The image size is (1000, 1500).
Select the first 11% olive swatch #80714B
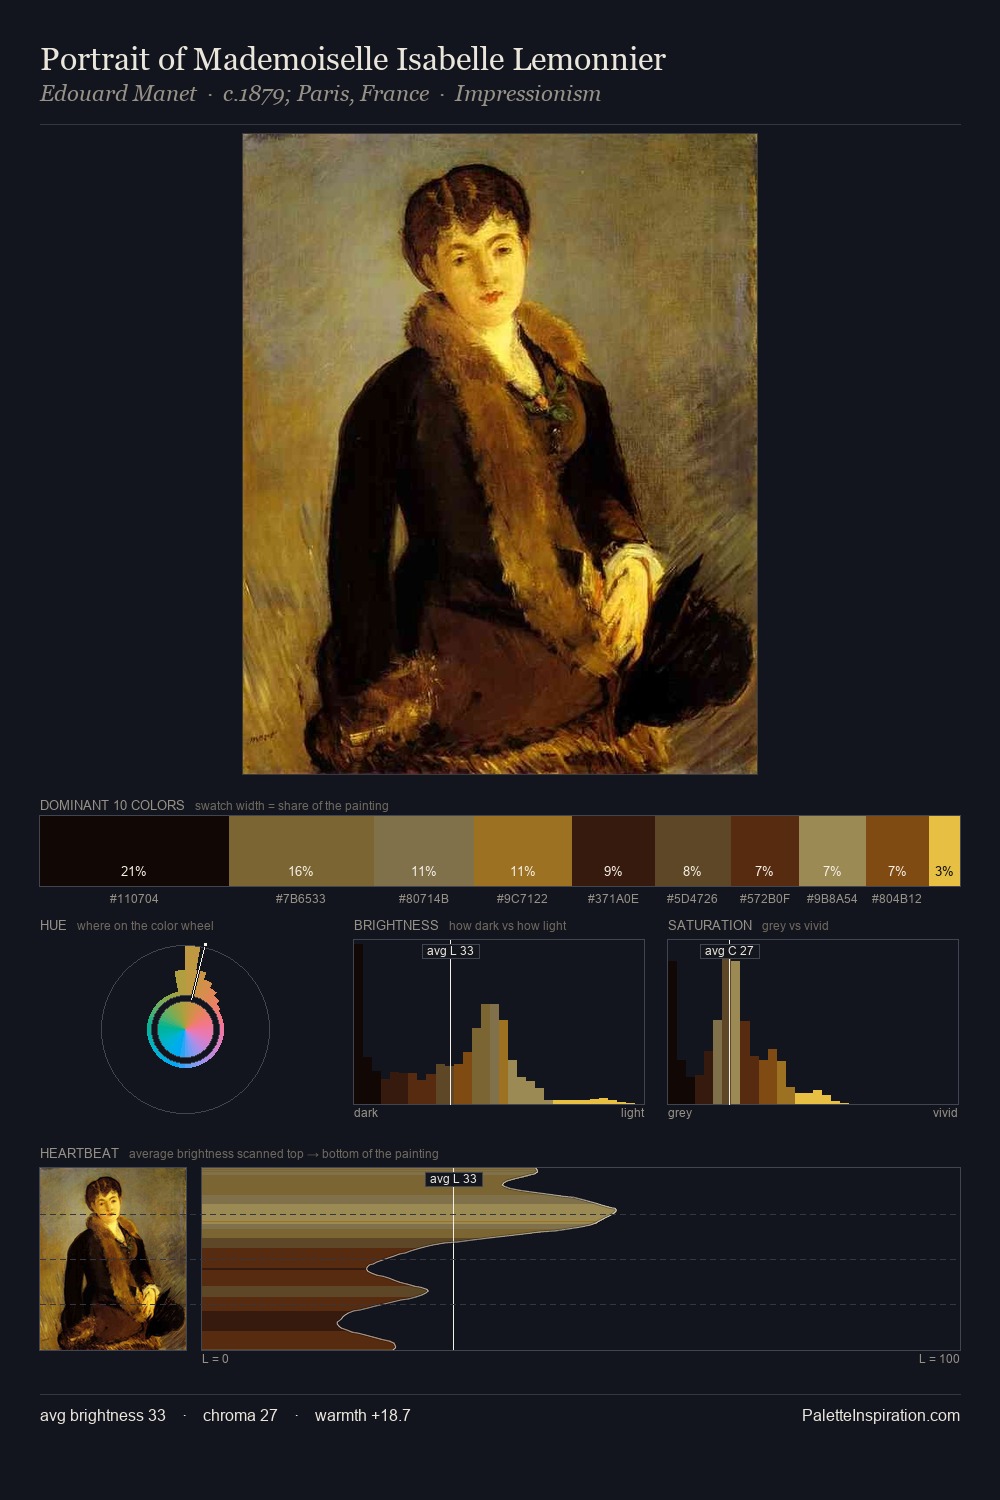point(424,851)
